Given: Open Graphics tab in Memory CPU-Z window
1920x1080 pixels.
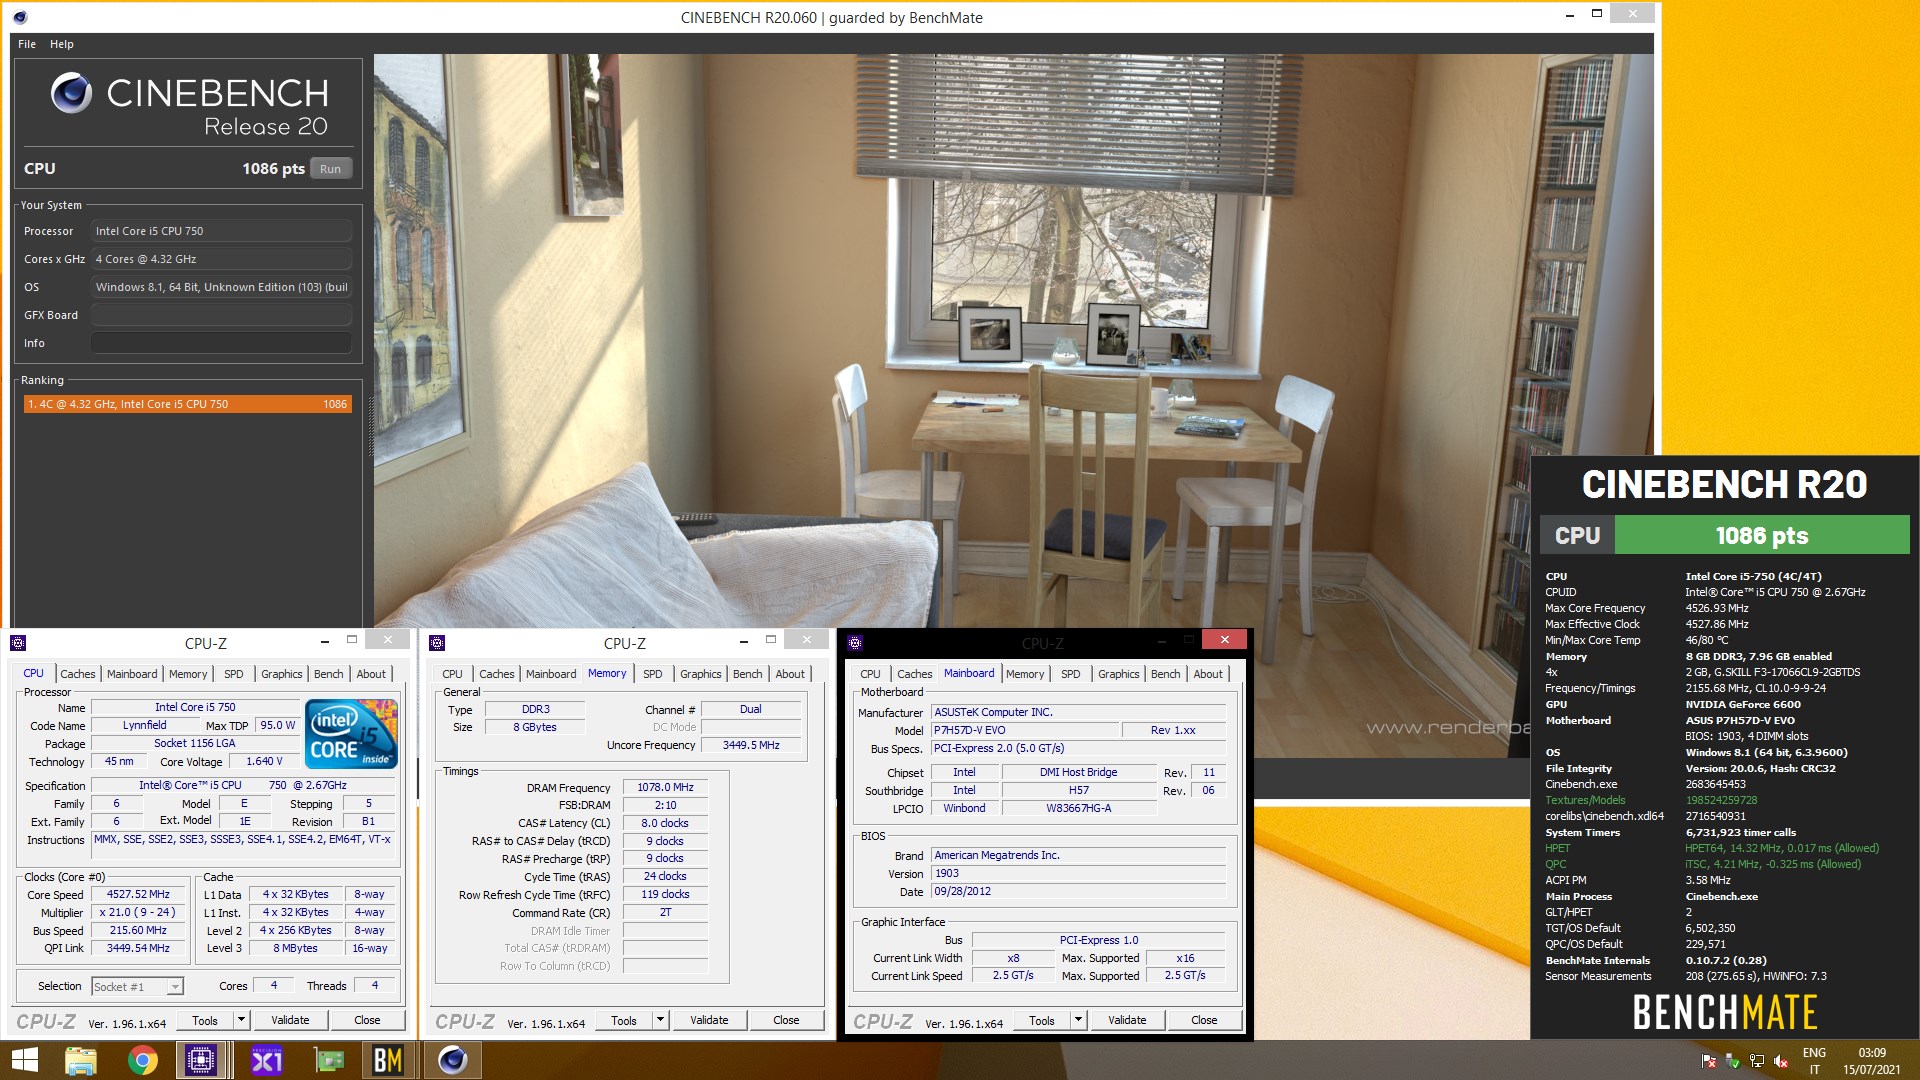Looking at the screenshot, I should click(x=701, y=674).
